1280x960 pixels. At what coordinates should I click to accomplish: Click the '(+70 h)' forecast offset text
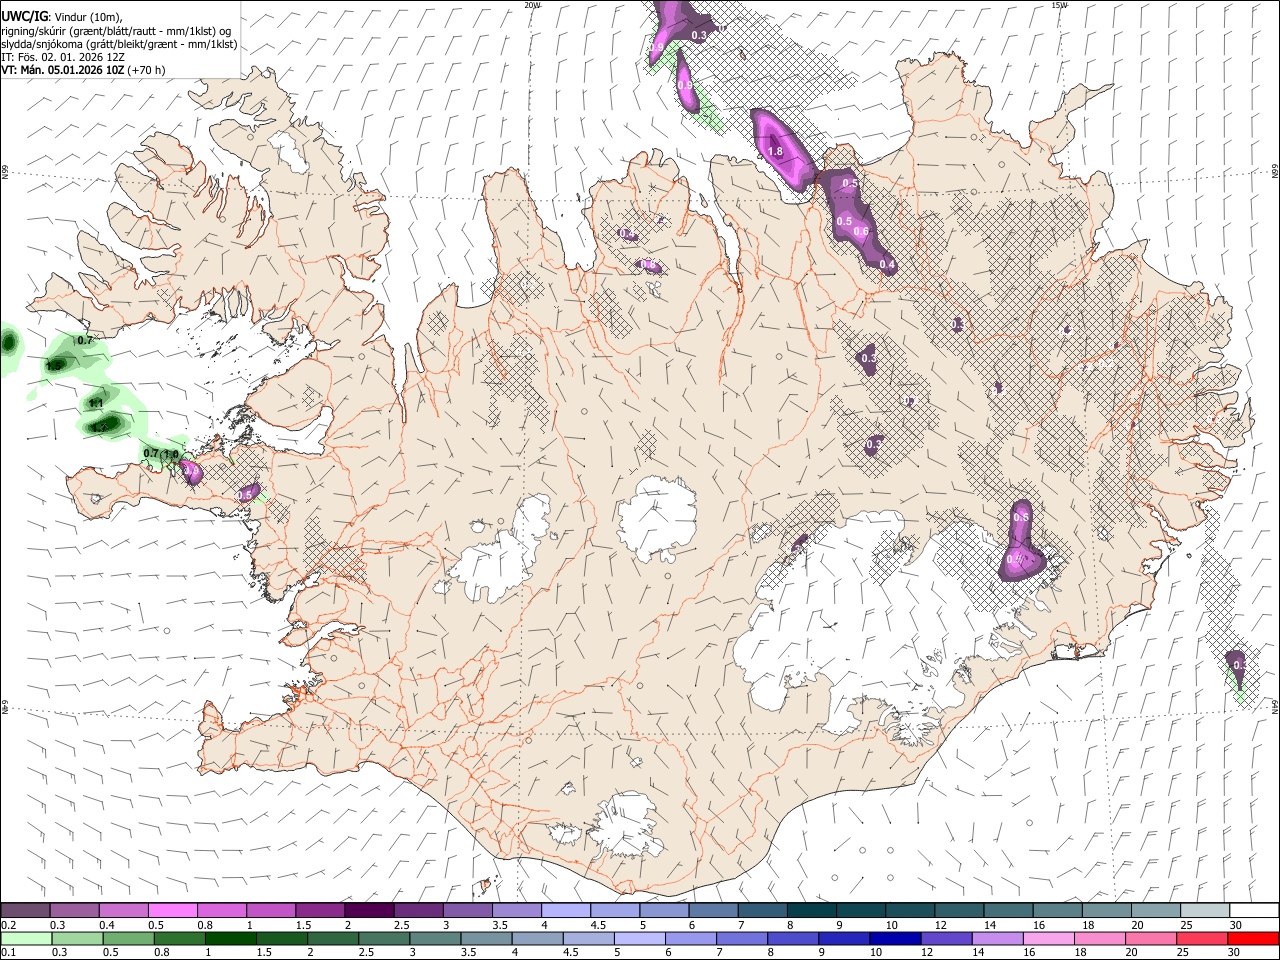tap(146, 70)
